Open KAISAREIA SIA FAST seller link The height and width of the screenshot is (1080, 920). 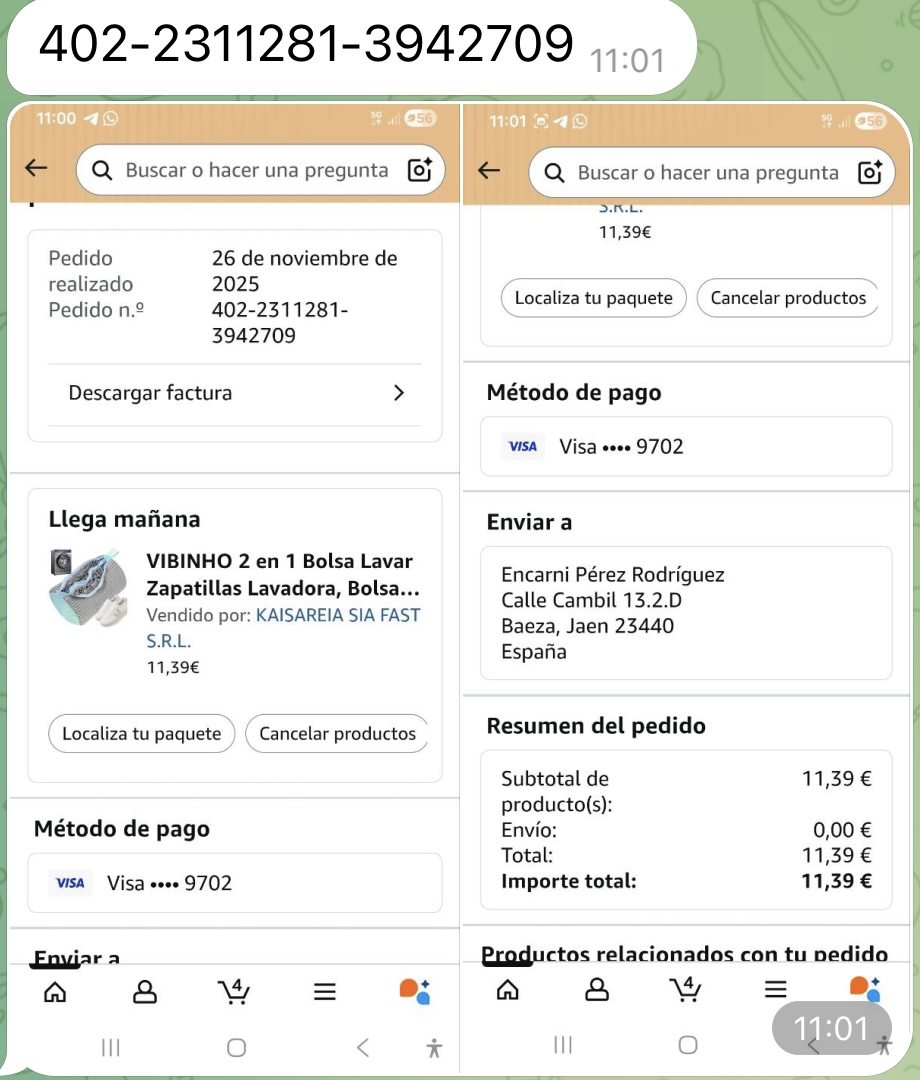[283, 627]
